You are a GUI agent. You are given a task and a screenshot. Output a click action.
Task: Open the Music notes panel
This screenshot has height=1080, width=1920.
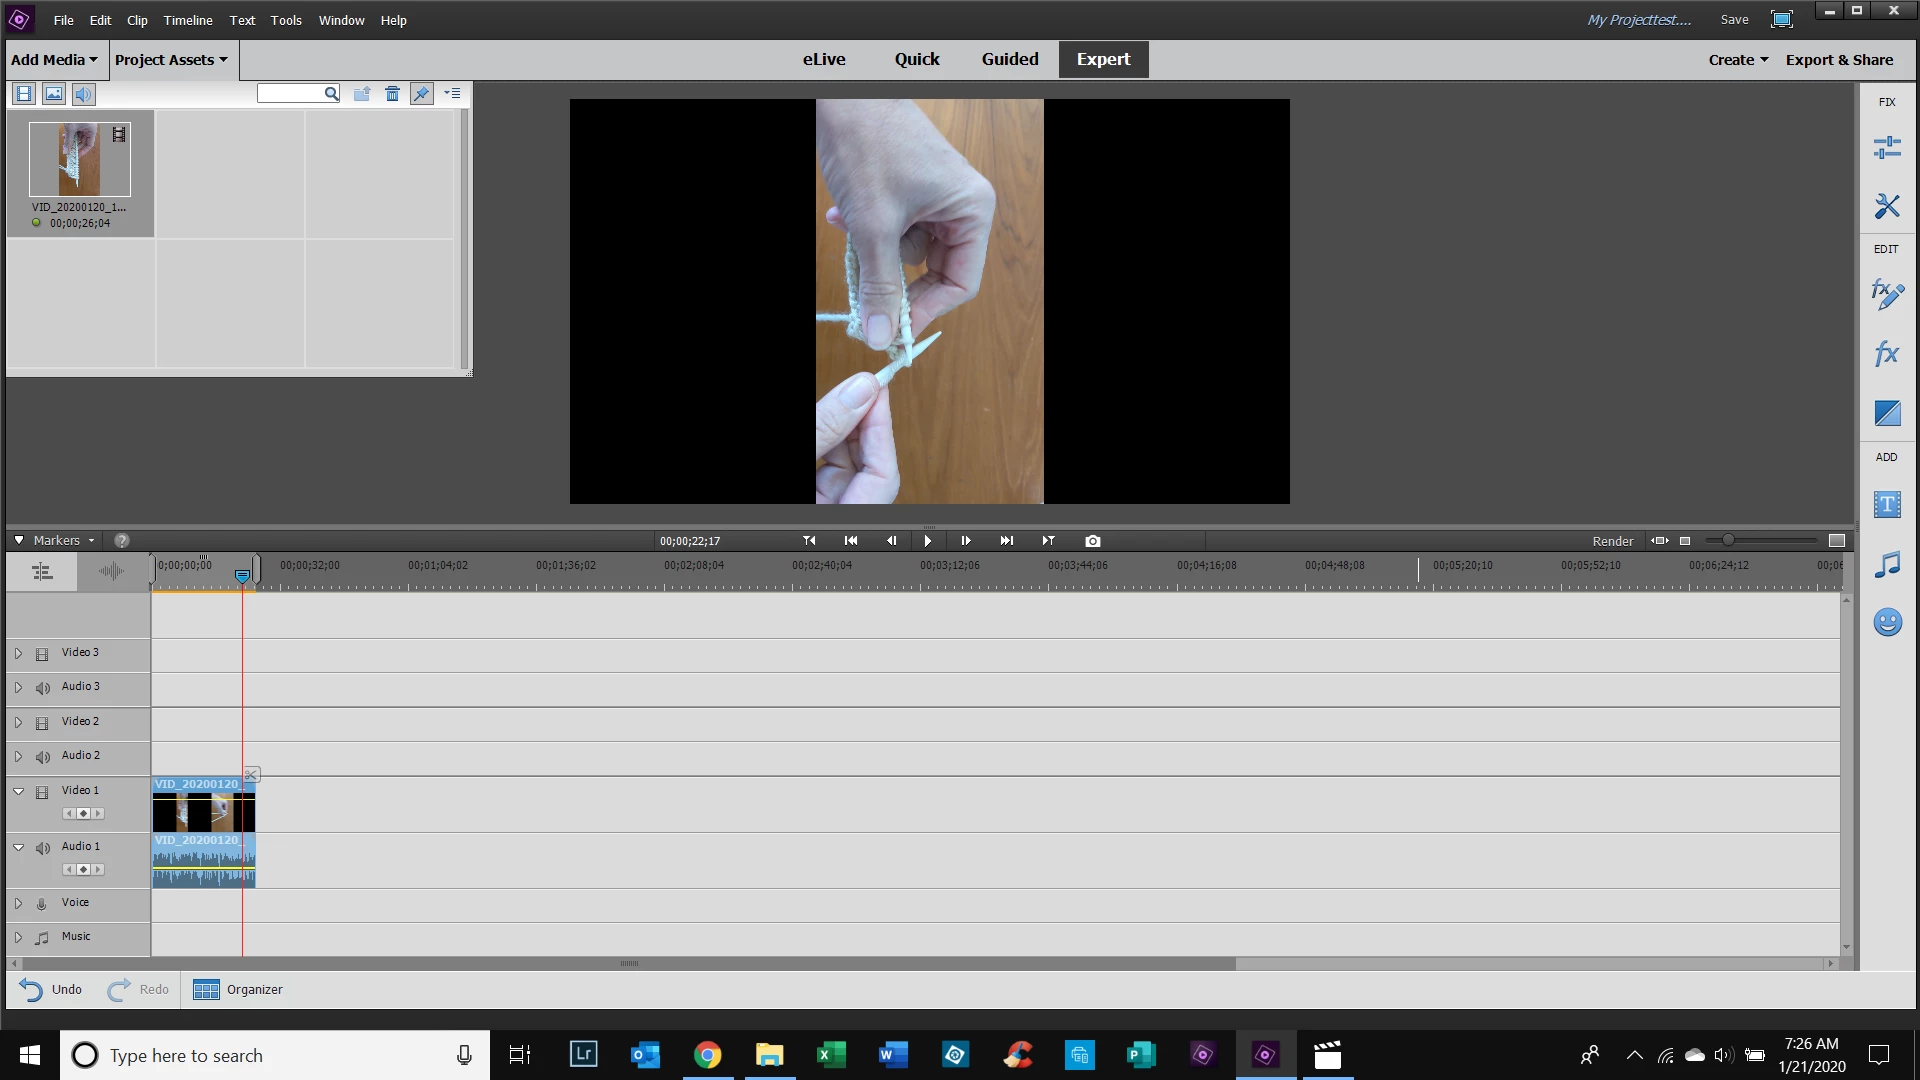[1887, 565]
